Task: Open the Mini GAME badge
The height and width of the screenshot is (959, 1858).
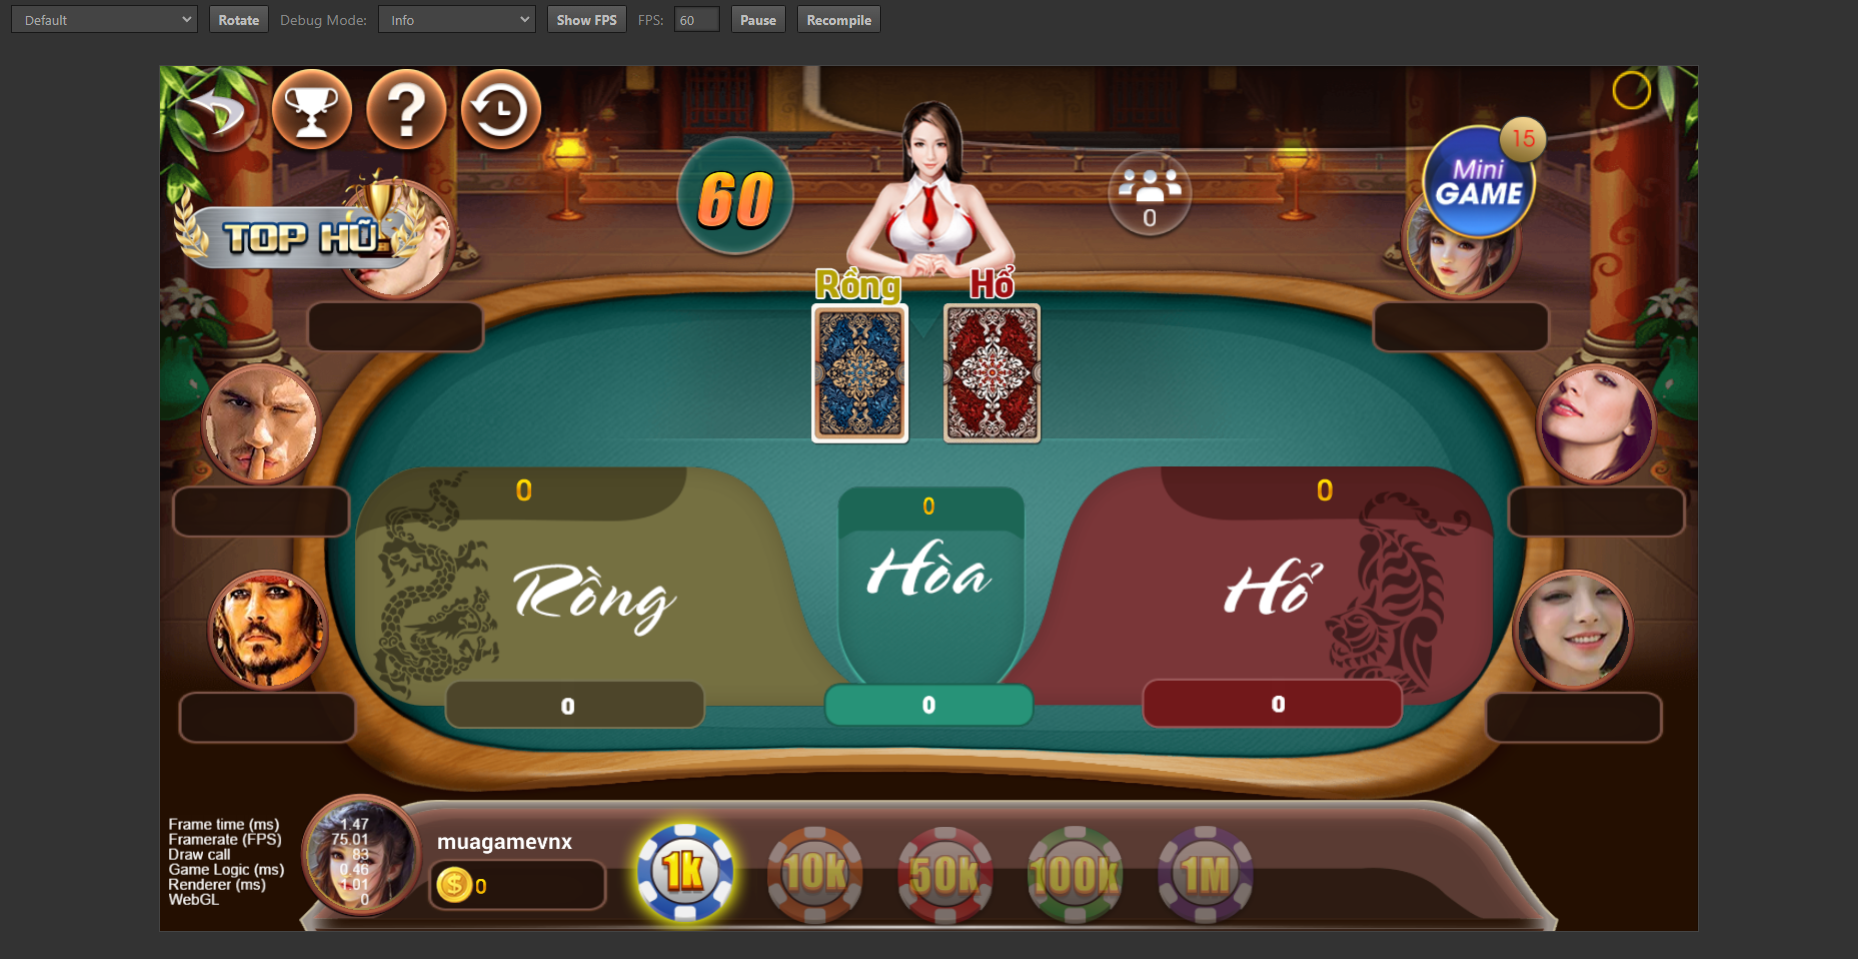Action: pos(1479,181)
